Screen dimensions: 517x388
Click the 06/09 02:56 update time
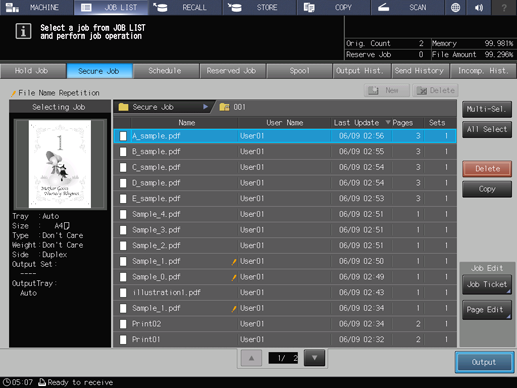point(361,136)
